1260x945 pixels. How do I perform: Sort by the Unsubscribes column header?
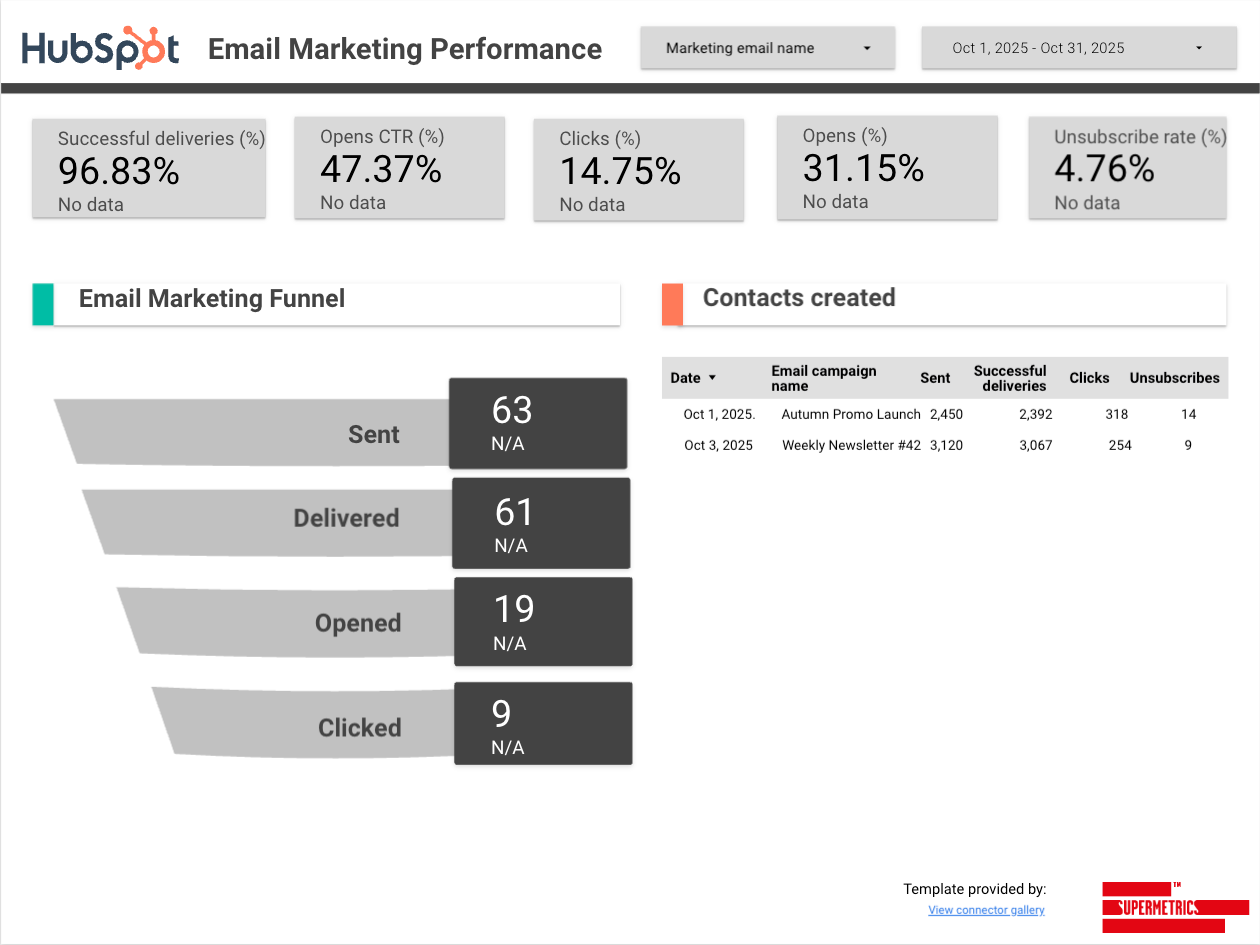pos(1174,378)
